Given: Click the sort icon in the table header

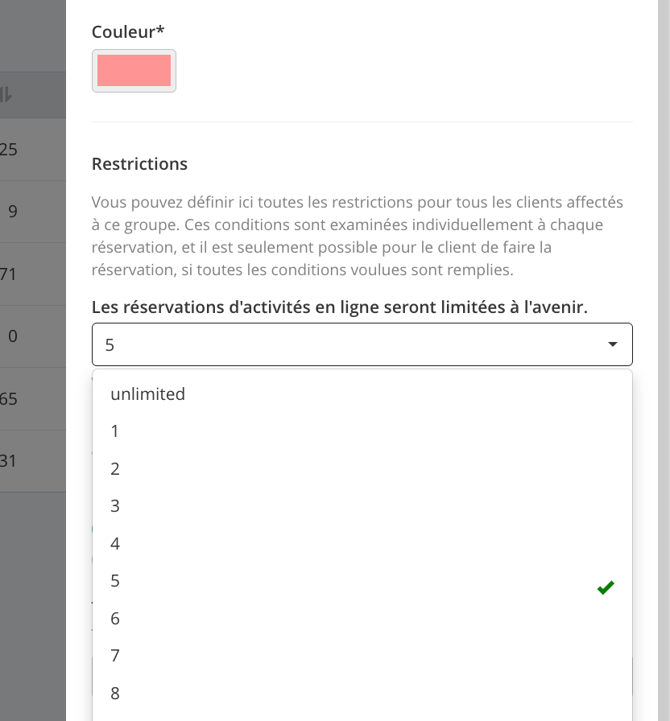Looking at the screenshot, I should [x=6, y=94].
